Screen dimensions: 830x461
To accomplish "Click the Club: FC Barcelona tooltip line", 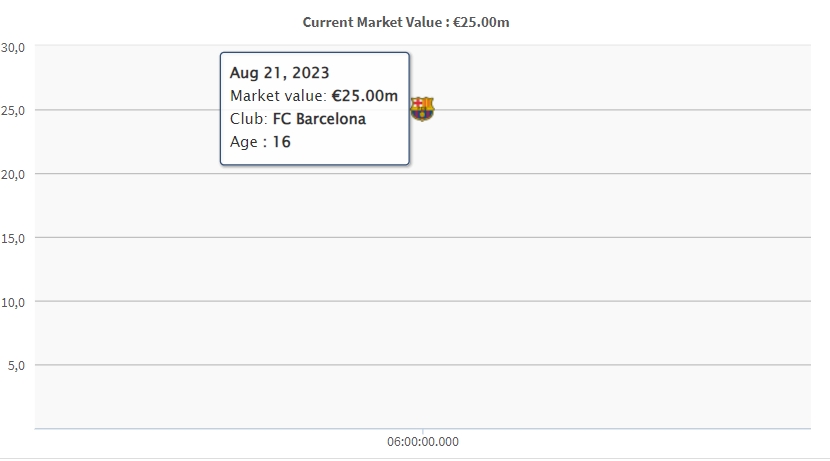I will click(x=297, y=119).
